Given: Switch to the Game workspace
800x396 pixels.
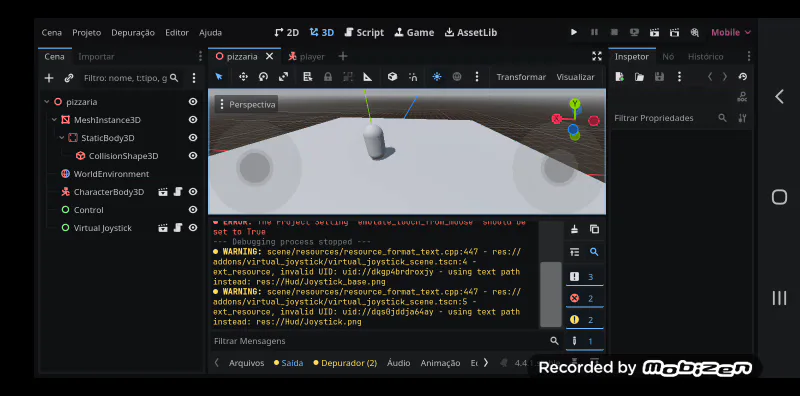Looking at the screenshot, I should pos(414,32).
